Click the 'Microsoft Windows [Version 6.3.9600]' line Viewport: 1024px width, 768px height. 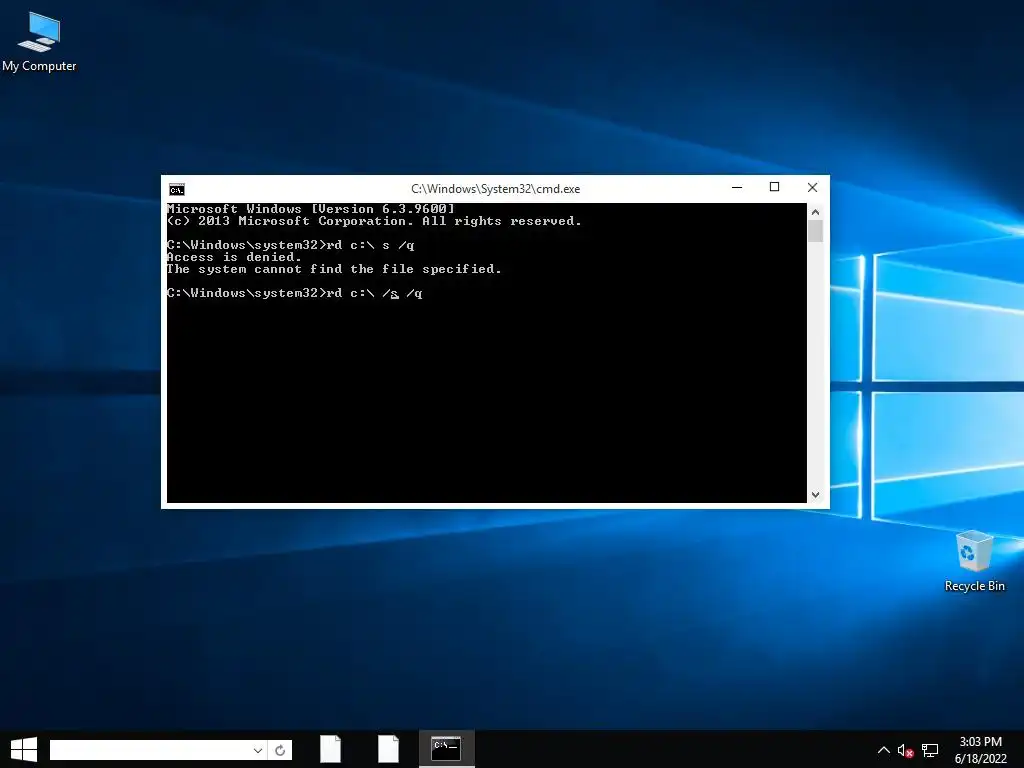point(311,209)
